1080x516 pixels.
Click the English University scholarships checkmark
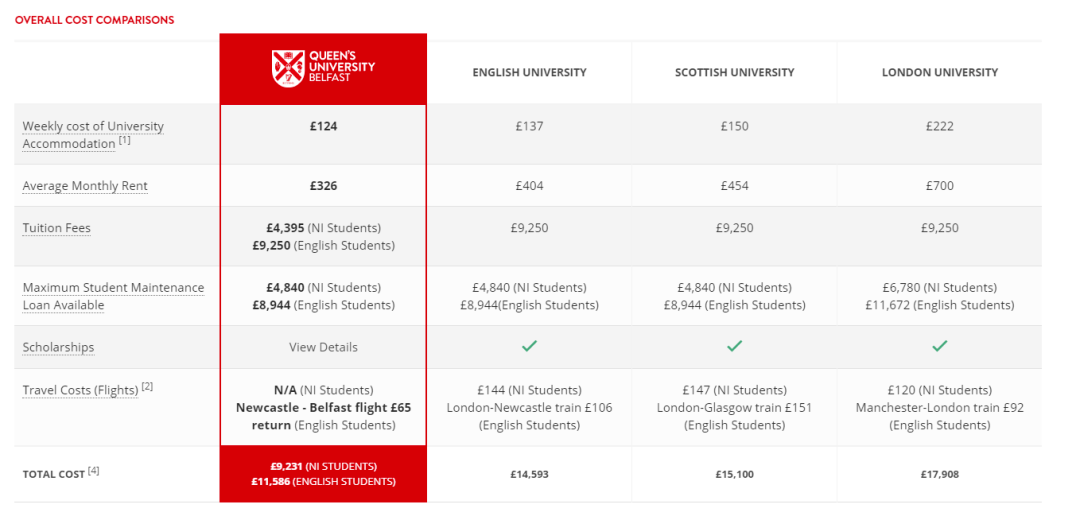click(529, 346)
